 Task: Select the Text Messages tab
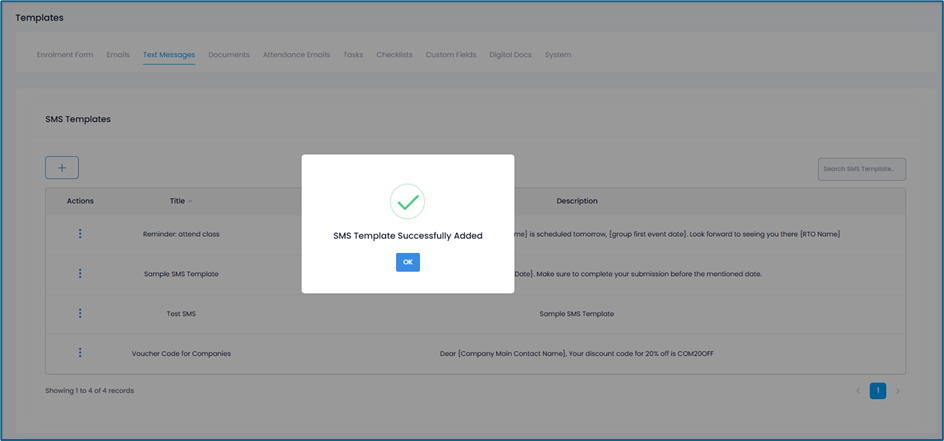point(169,55)
